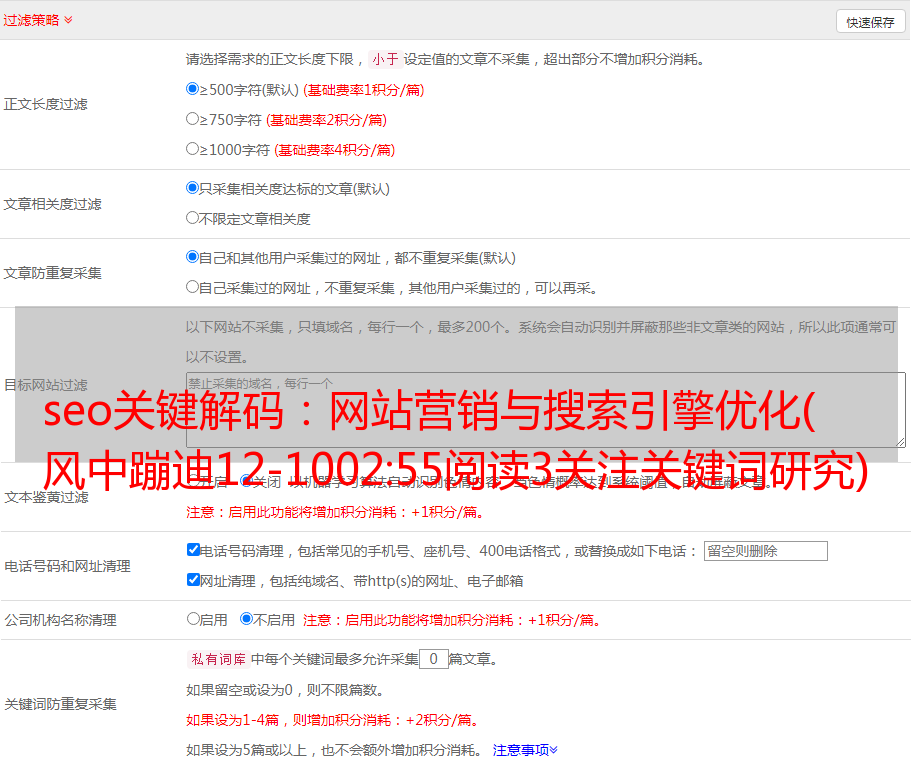Select the ≥500字符 default length option
Image resolution: width=912 pixels, height=768 pixels.
pos(193,89)
